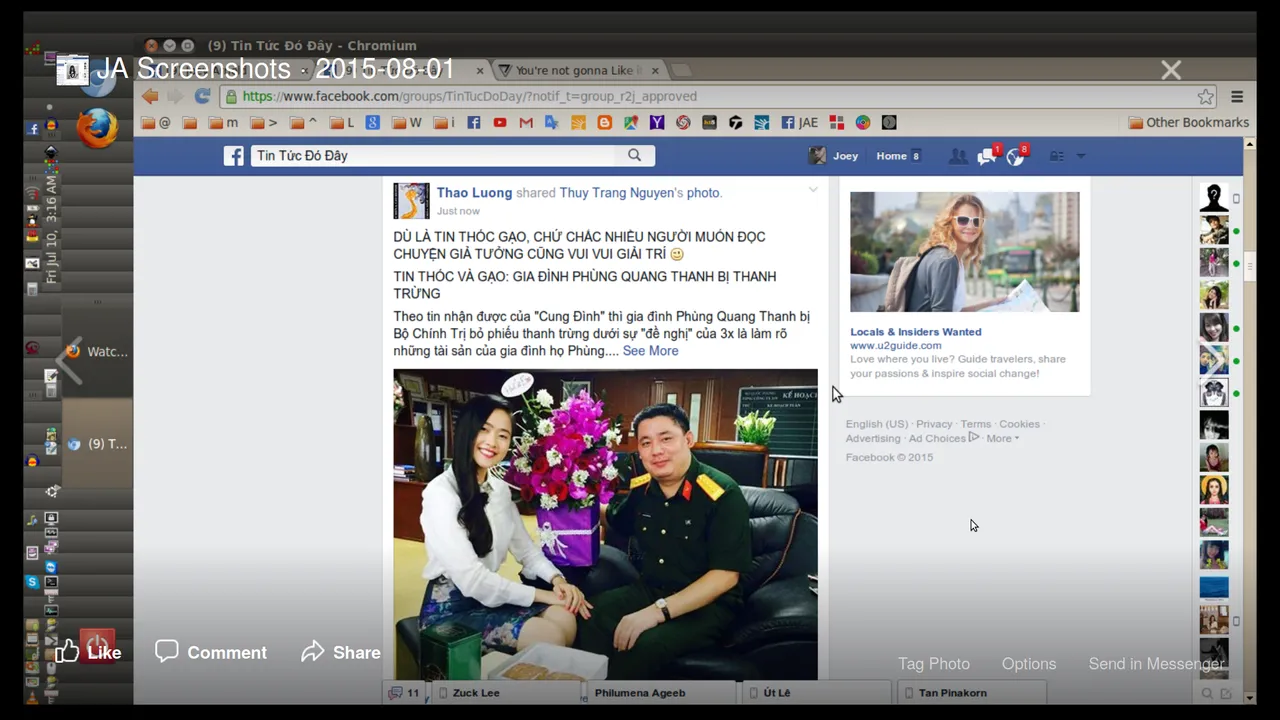
Task: Click the Google Translate bookmark icon
Action: tap(552, 122)
